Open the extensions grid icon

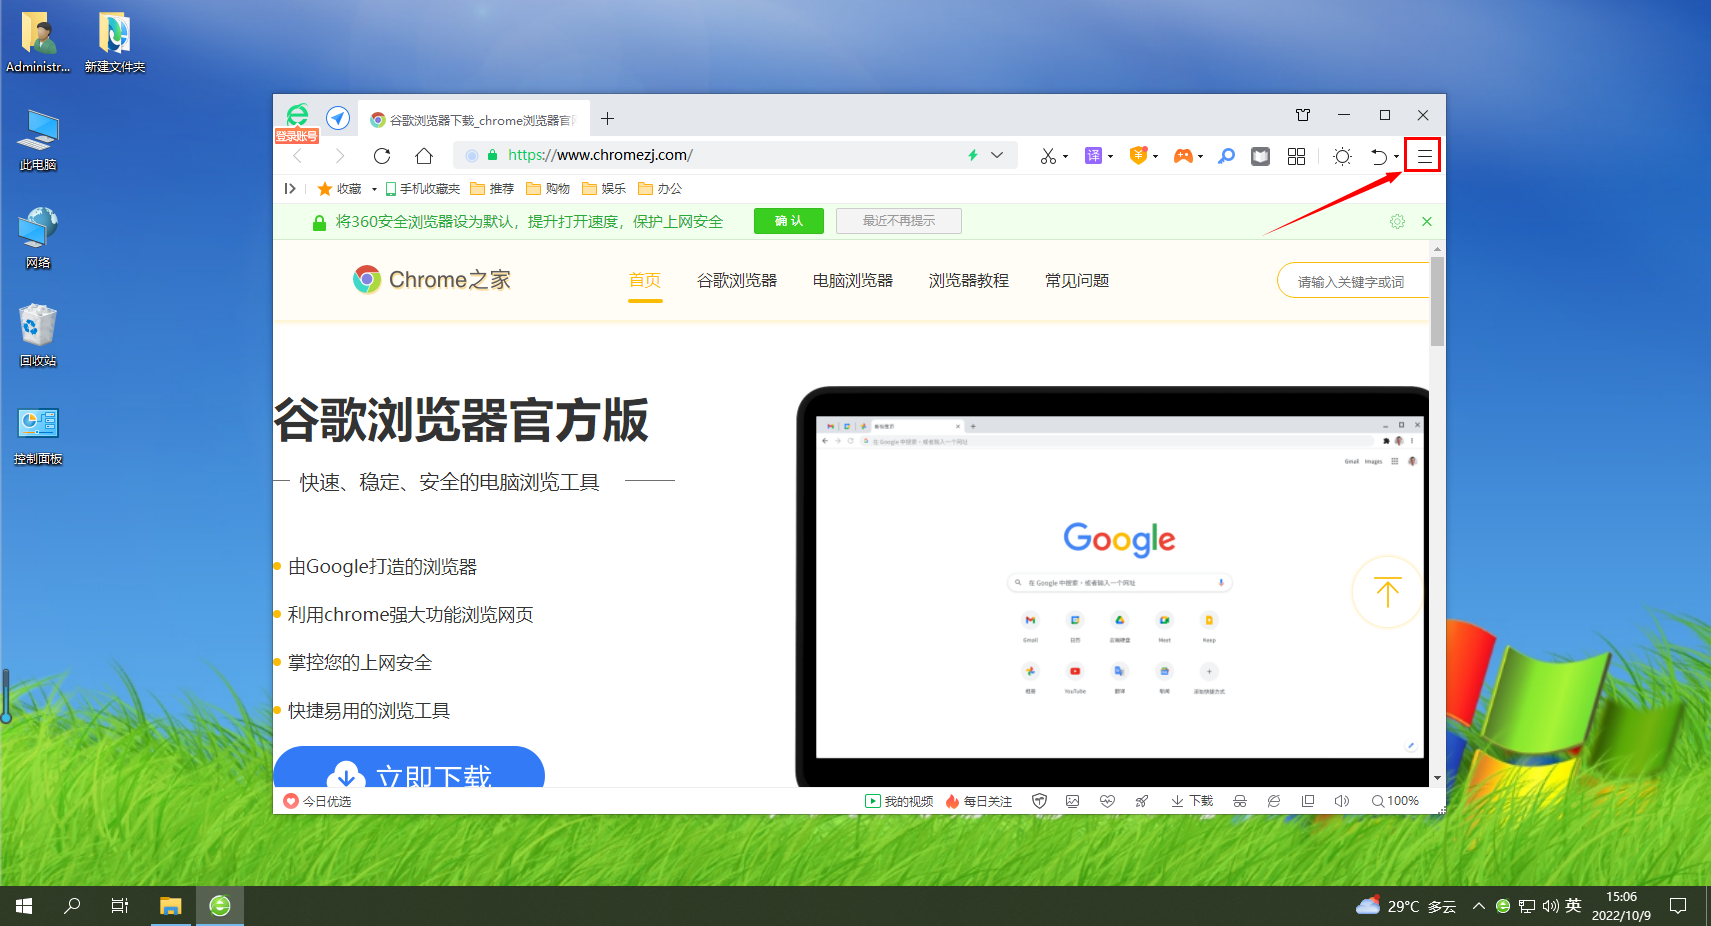tap(1296, 156)
